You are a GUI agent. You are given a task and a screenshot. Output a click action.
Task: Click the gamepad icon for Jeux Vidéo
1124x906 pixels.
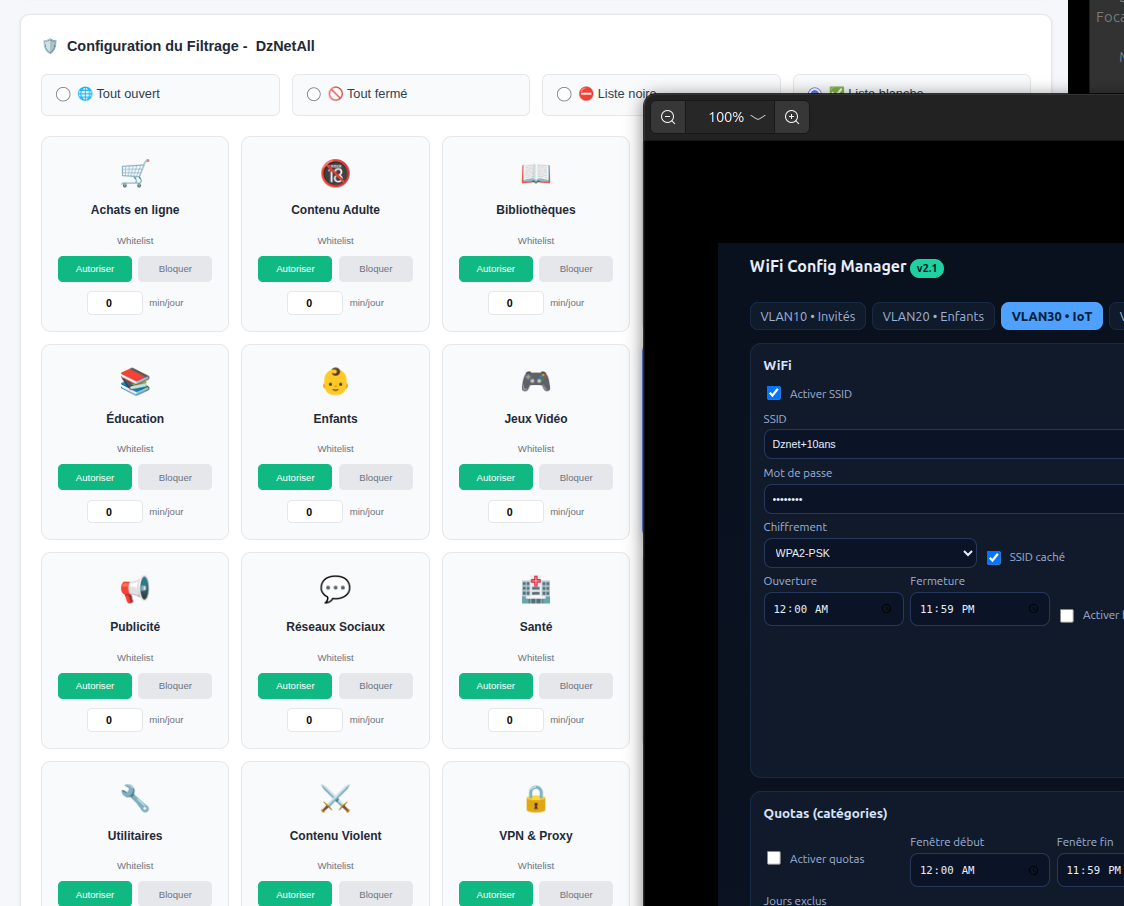point(535,382)
